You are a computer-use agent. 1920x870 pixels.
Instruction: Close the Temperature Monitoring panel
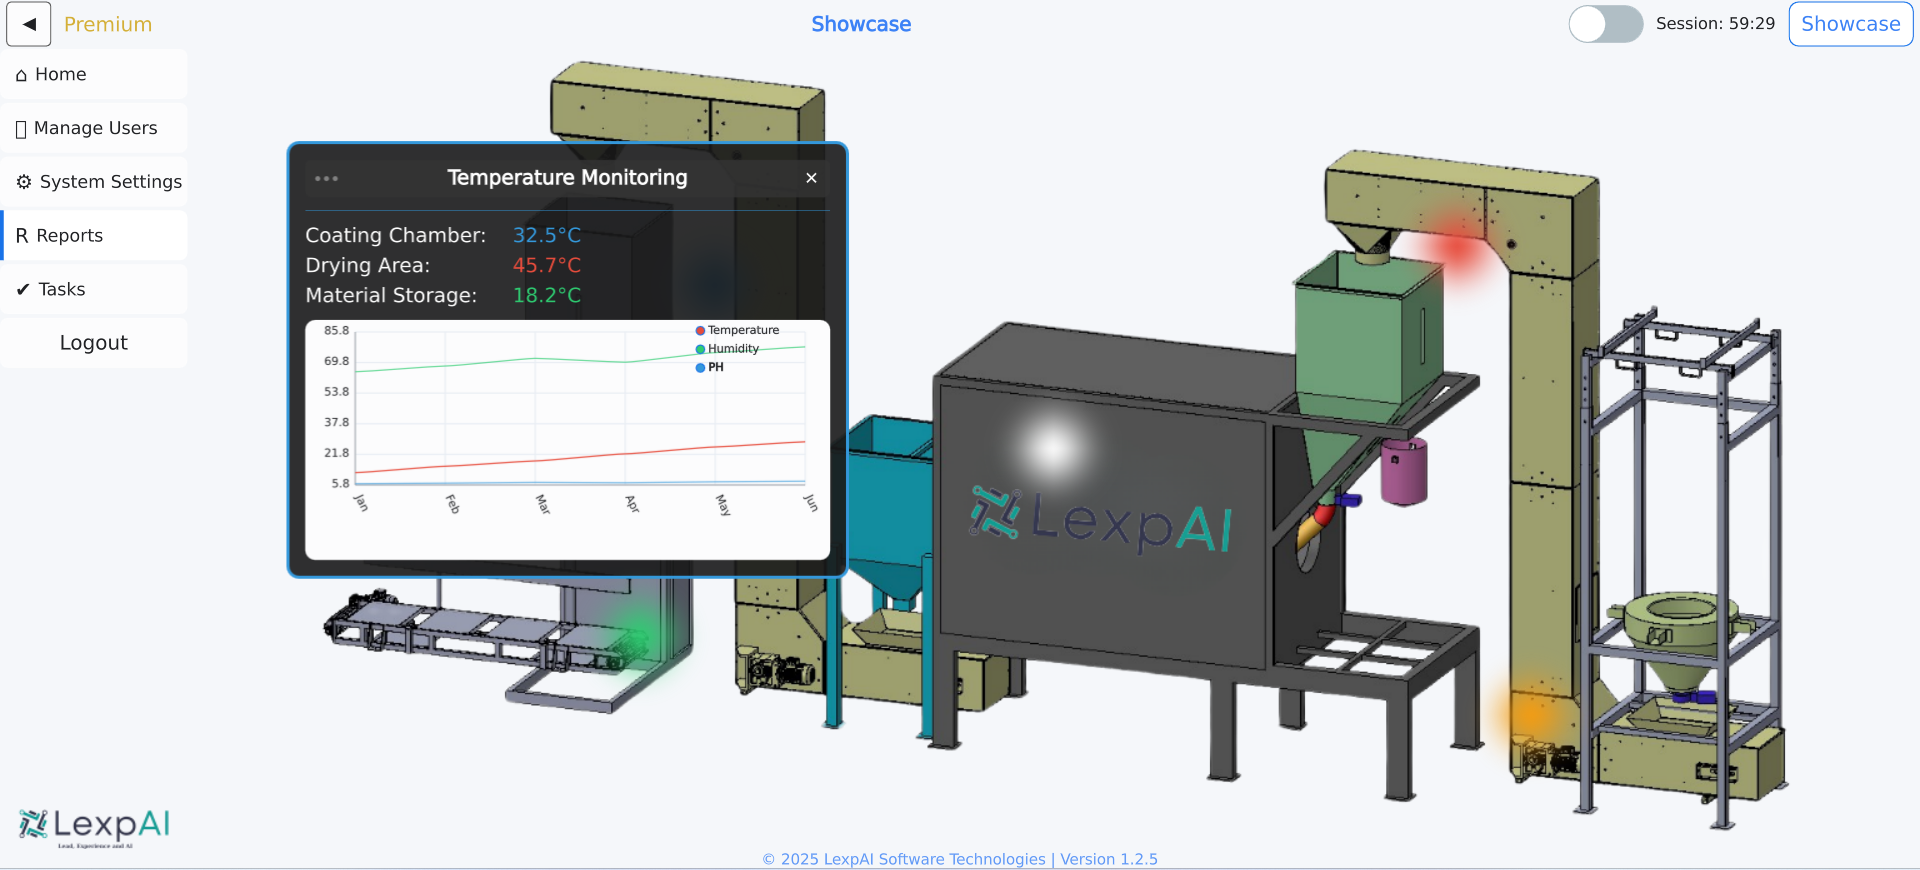811,178
